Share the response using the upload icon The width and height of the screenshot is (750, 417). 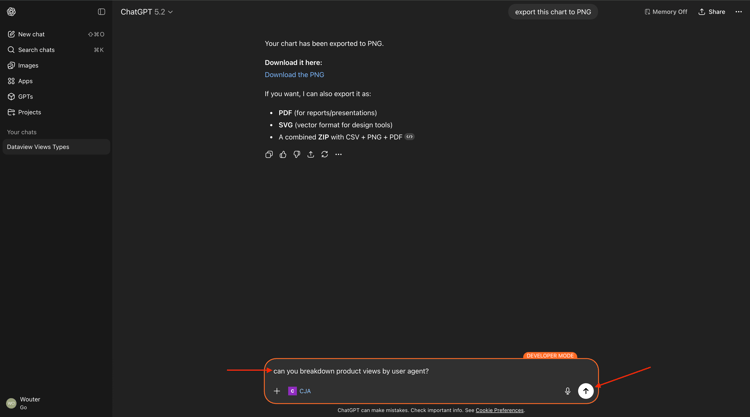click(310, 154)
